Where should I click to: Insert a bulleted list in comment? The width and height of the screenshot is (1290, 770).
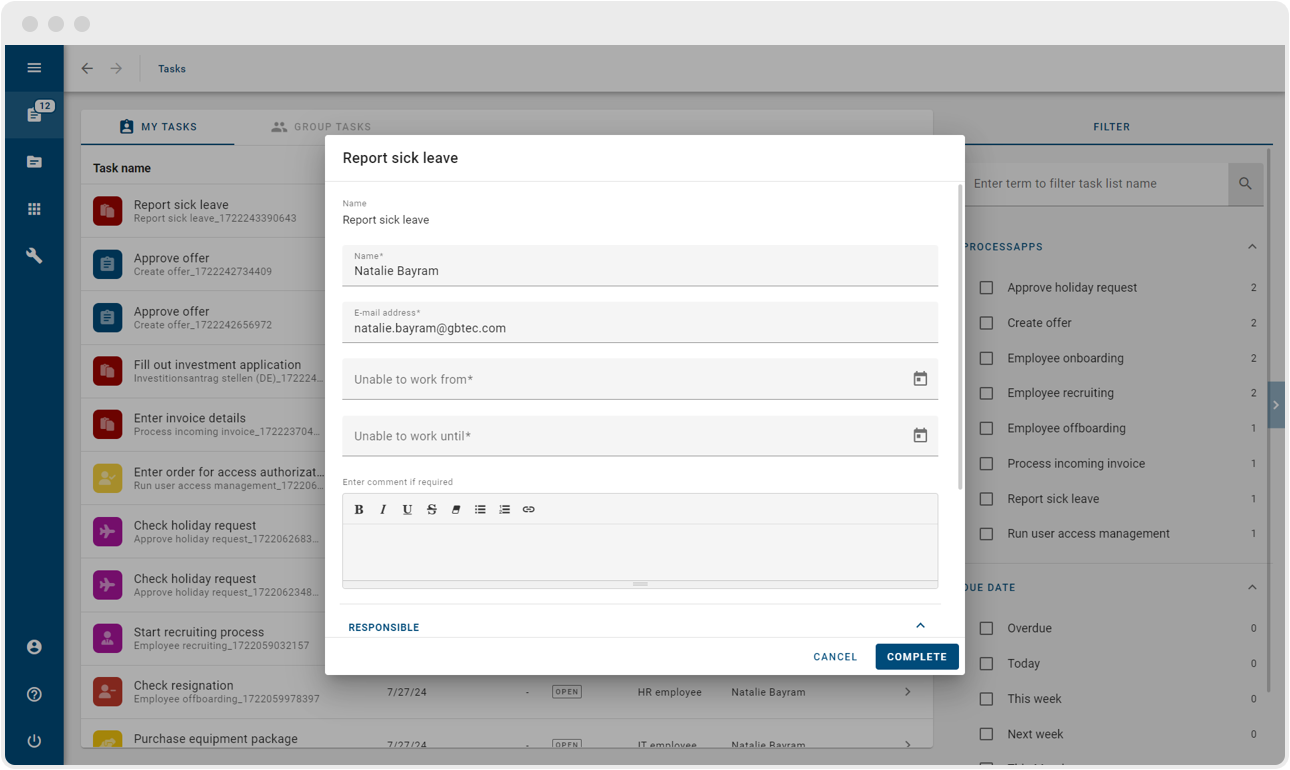click(480, 509)
